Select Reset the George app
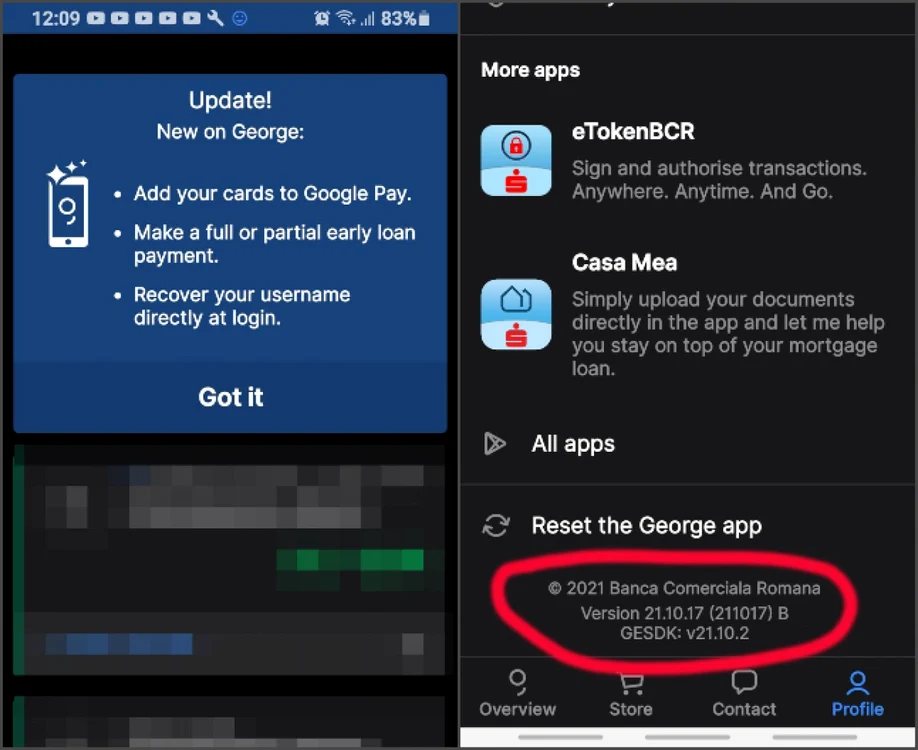918x750 pixels. click(646, 526)
